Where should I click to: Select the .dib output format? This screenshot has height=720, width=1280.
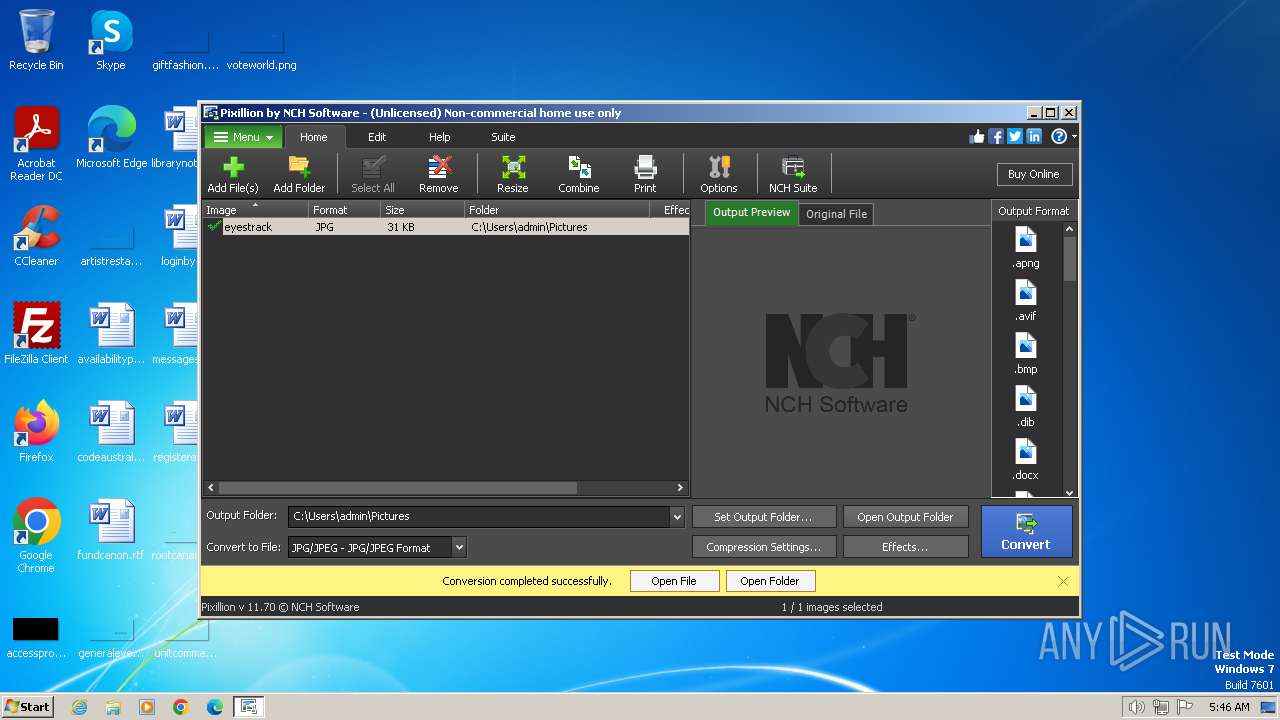click(x=1026, y=406)
